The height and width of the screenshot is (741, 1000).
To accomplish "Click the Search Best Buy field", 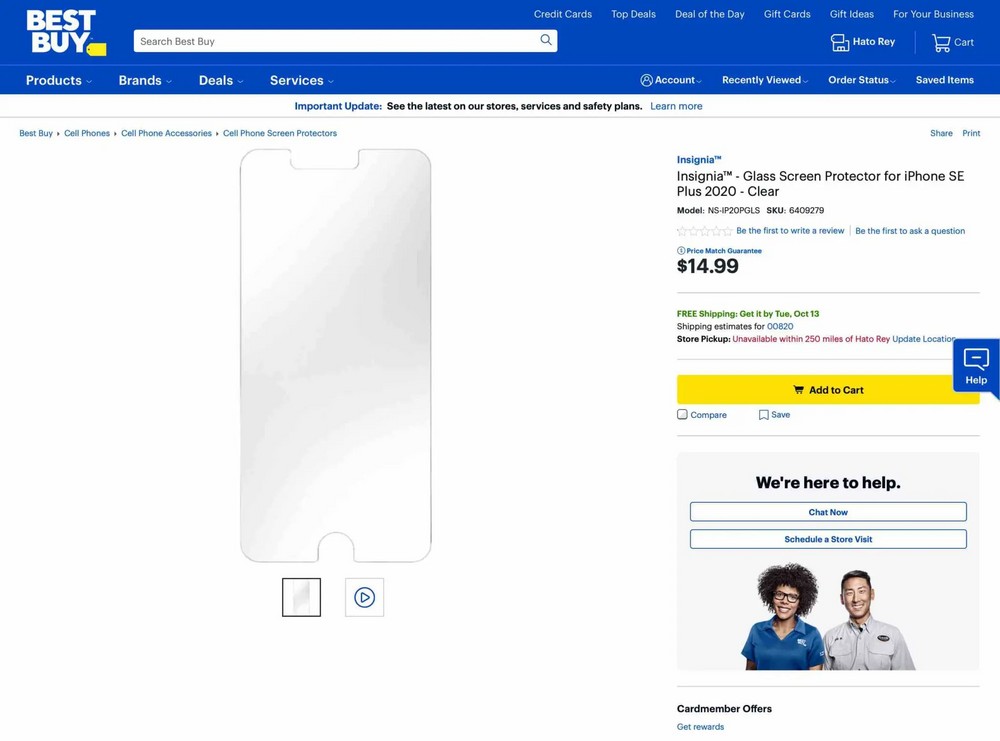I will point(335,41).
